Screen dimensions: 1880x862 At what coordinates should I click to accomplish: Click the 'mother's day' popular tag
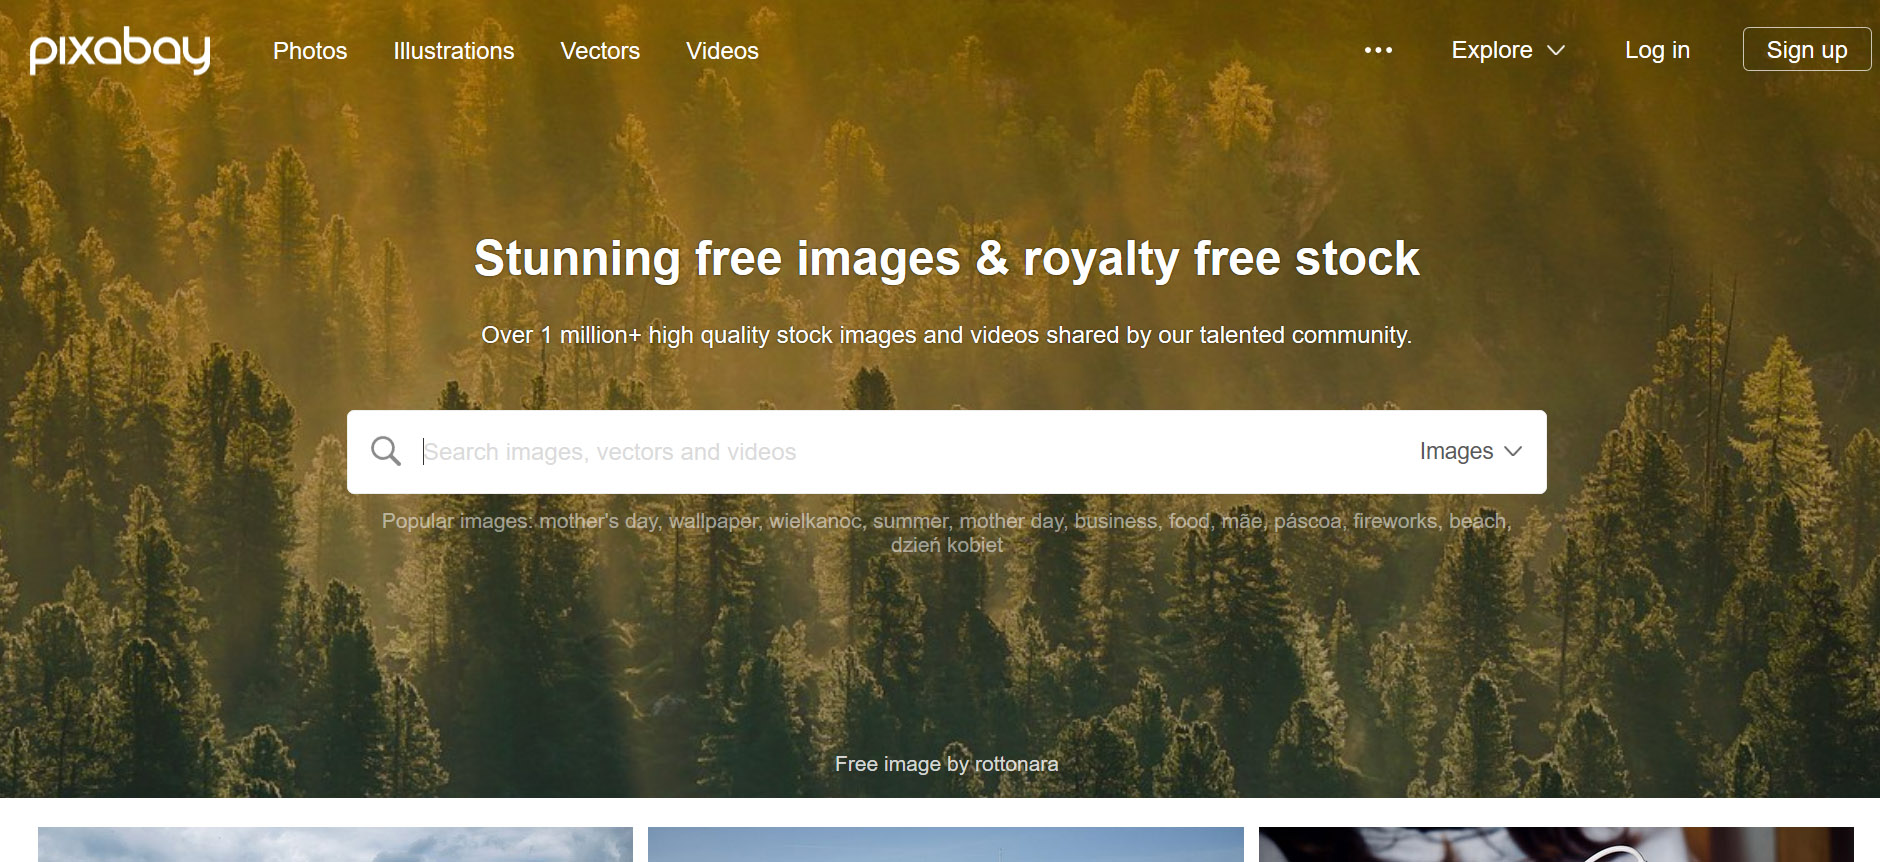pyautogui.click(x=599, y=521)
